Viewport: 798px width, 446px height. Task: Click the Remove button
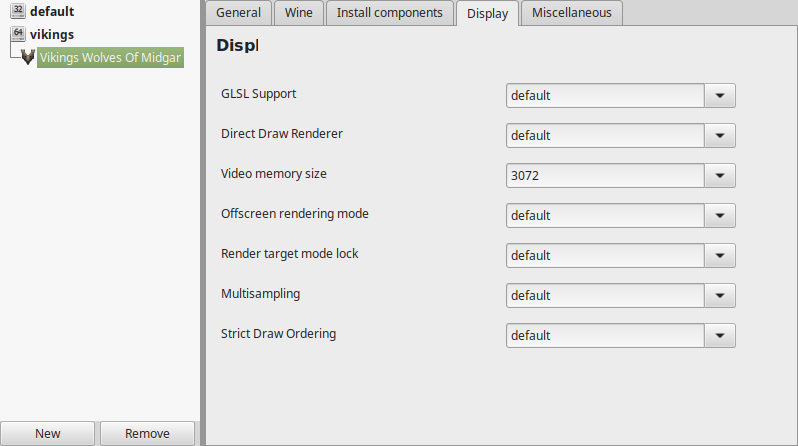pyautogui.click(x=147, y=433)
